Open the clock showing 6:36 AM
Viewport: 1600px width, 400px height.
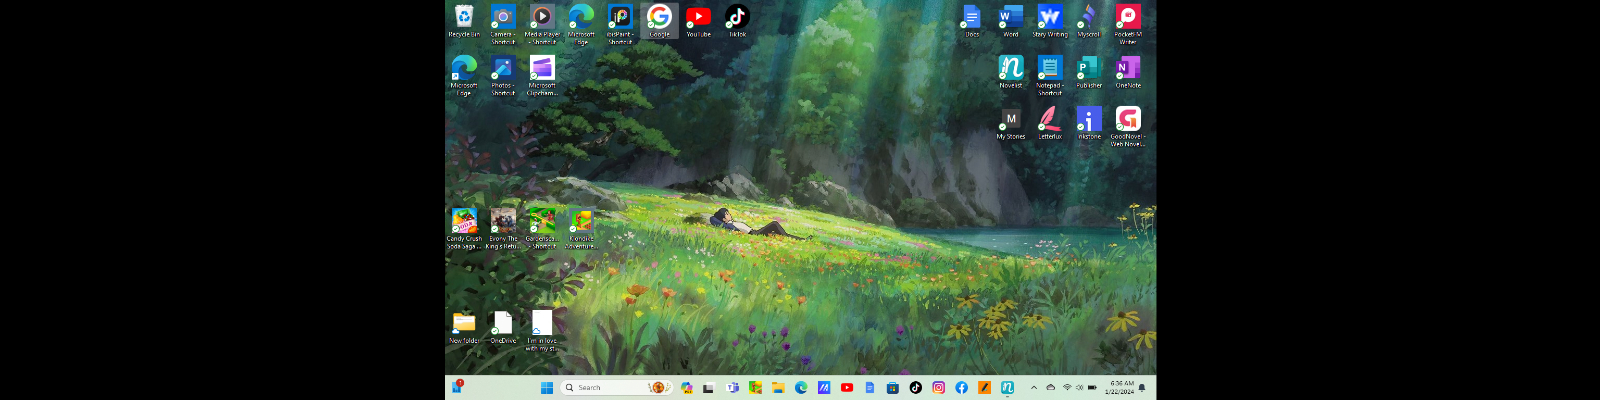tap(1120, 388)
